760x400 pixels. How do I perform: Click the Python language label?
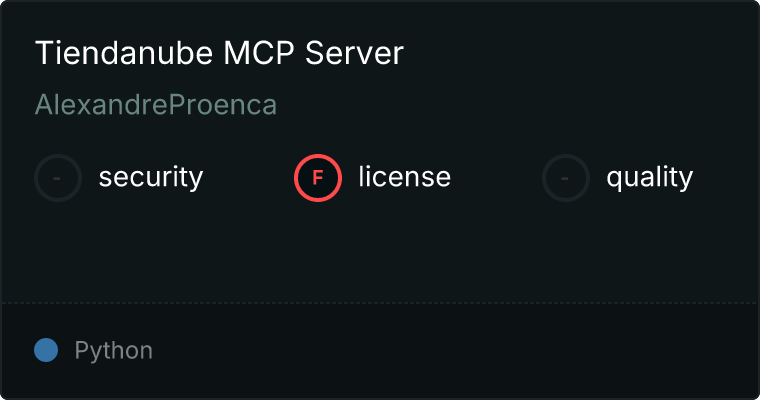(114, 351)
